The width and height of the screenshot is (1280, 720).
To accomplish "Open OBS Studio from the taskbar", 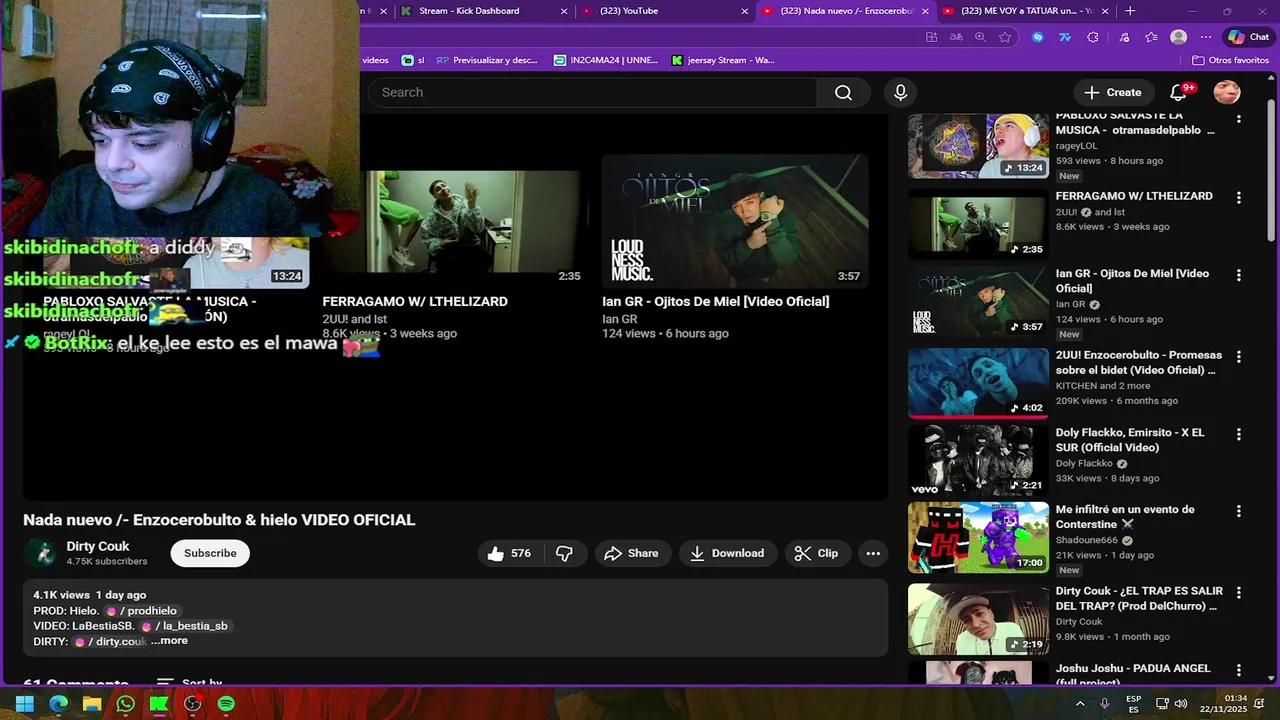I will click(x=192, y=704).
